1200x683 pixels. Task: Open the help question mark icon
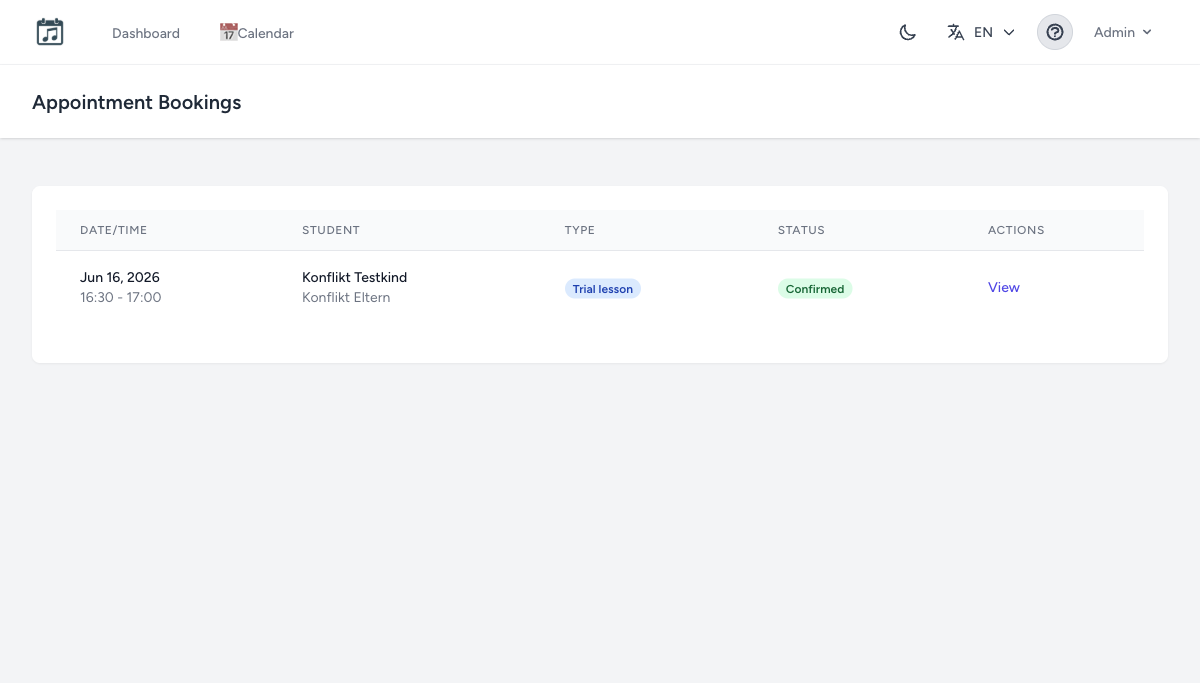(1055, 32)
